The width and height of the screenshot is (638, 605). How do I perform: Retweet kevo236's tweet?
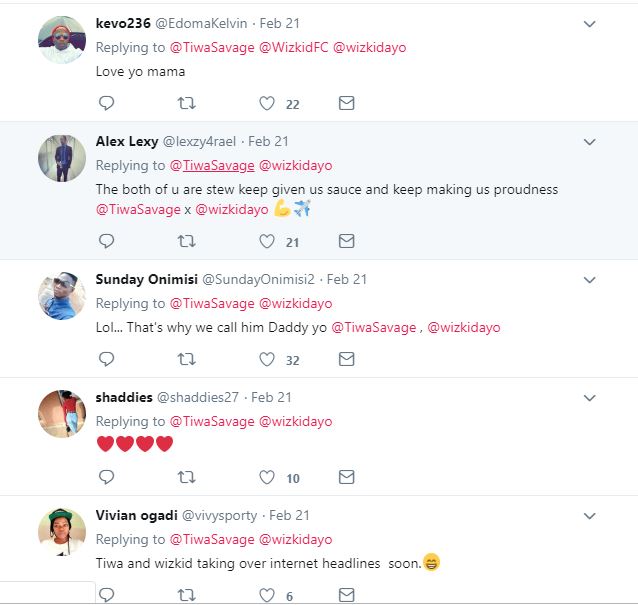[186, 103]
